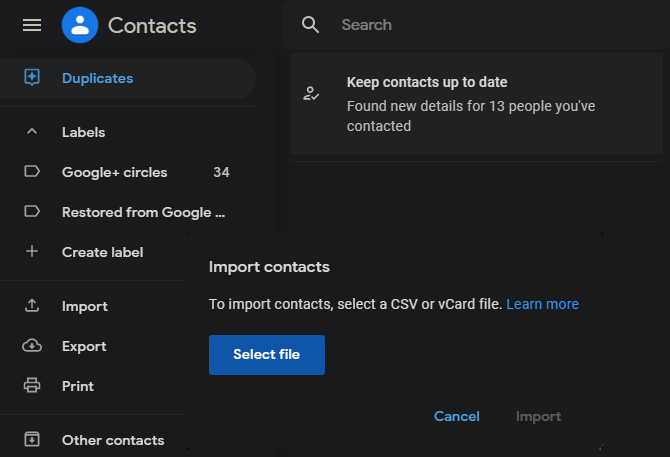The height and width of the screenshot is (457, 670).
Task: Click the Google+ circles label icon
Action: 32,172
